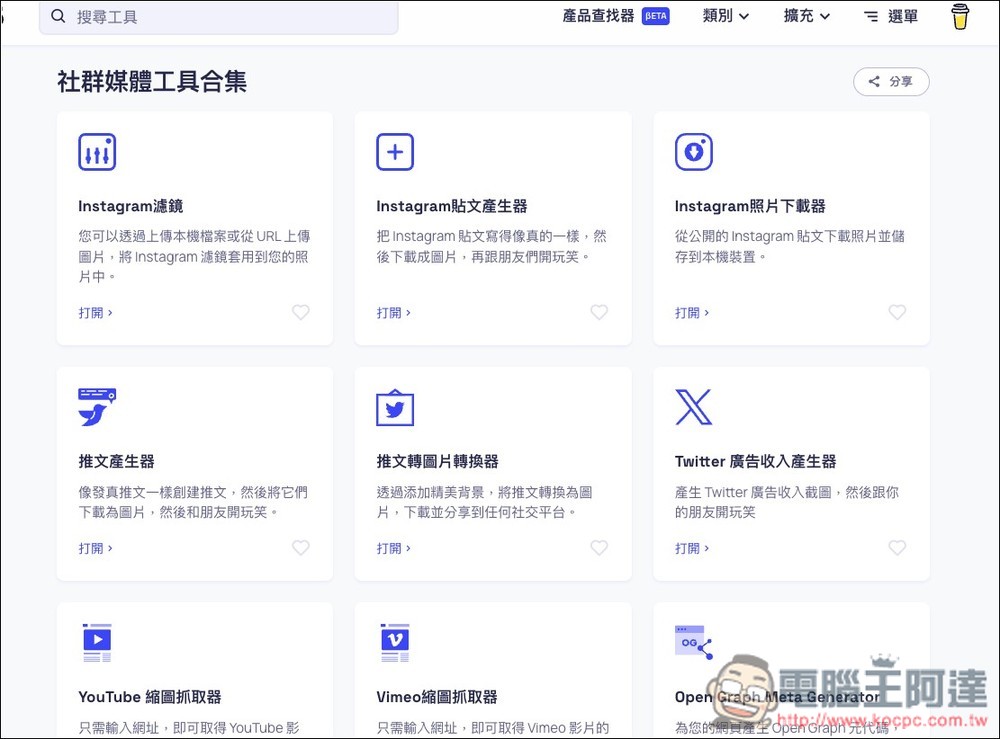This screenshot has height=739, width=1000.
Task: Click the Instagram濾鏡 sliders icon
Action: point(97,152)
